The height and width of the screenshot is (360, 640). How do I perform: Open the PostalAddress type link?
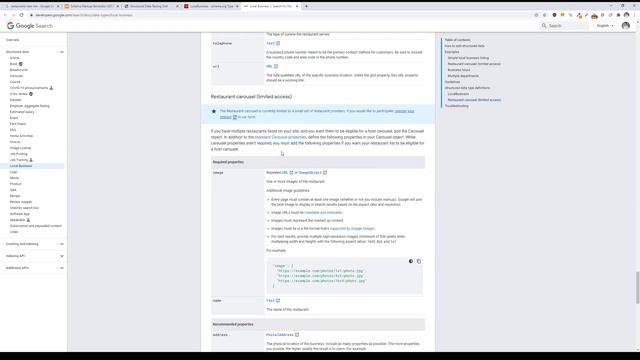point(280,335)
